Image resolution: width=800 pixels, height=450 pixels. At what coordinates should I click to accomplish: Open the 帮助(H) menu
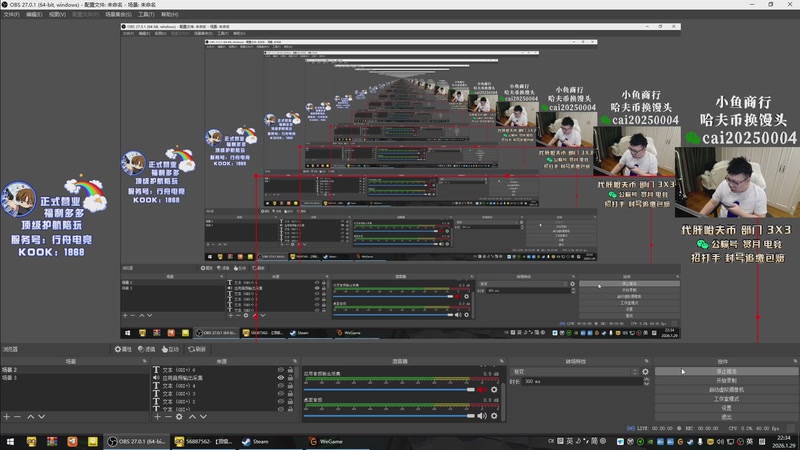169,14
